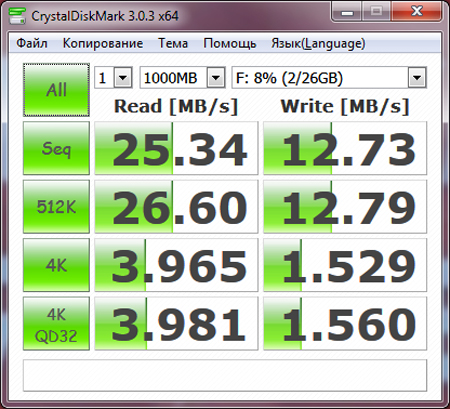The height and width of the screenshot is (409, 450).
Task: Click the 4K write value 1.529
Action: coord(345,265)
